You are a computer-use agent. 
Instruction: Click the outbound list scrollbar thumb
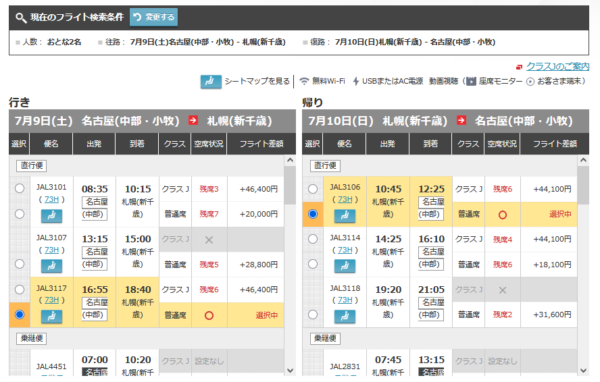pyautogui.click(x=290, y=185)
